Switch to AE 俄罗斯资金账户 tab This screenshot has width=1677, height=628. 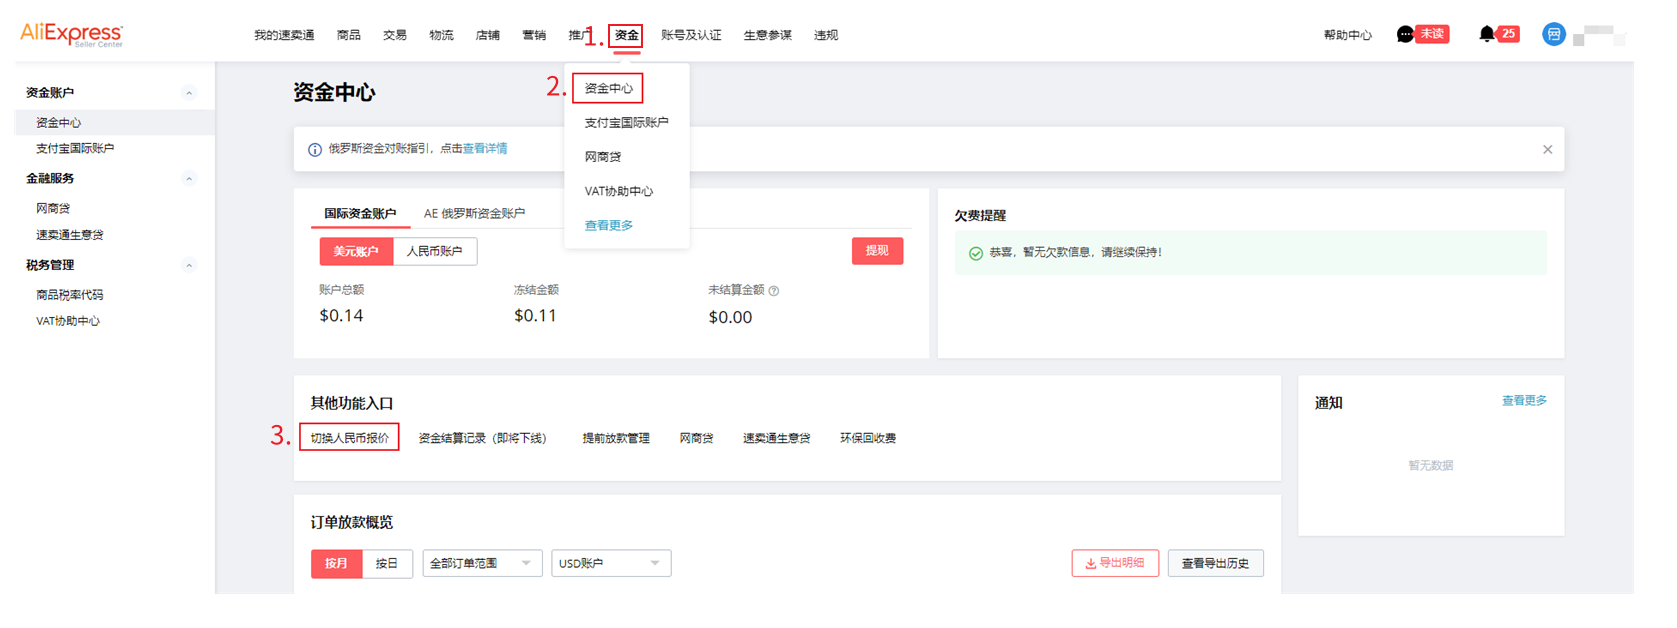click(474, 214)
